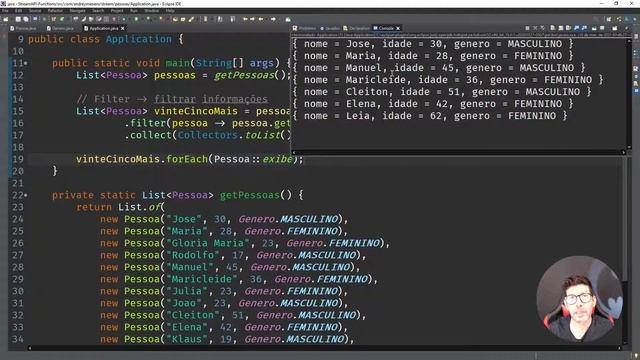The height and width of the screenshot is (360, 640).
Task: Click console row with 'Maricleide'
Action: tap(448, 80)
